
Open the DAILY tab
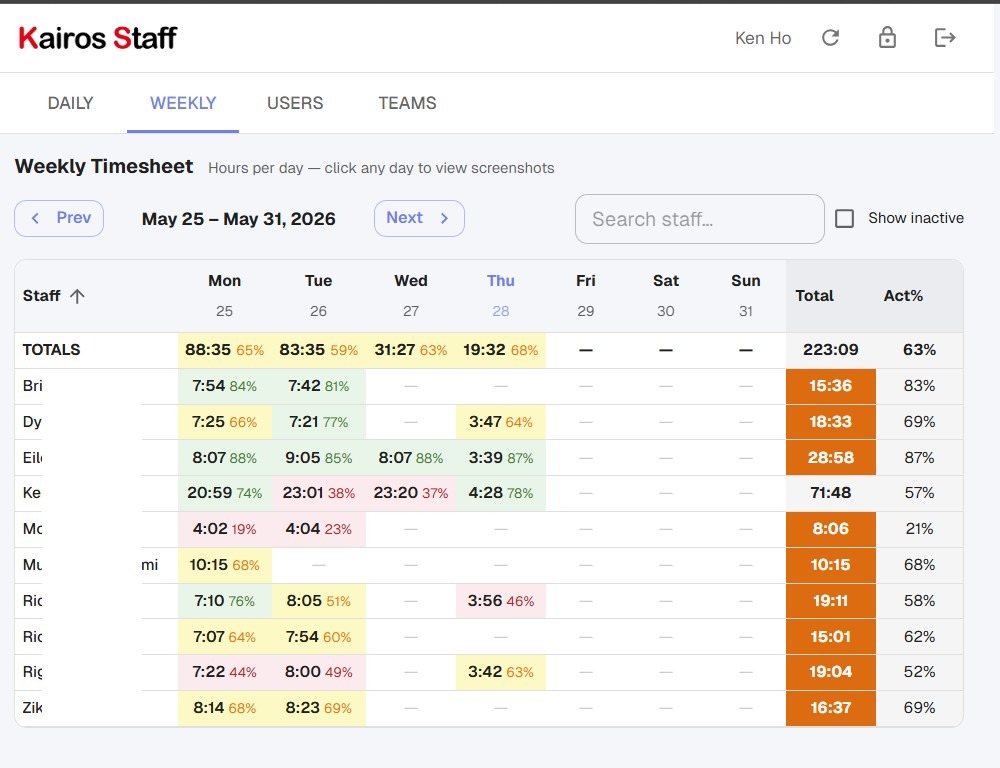pyautogui.click(x=70, y=103)
